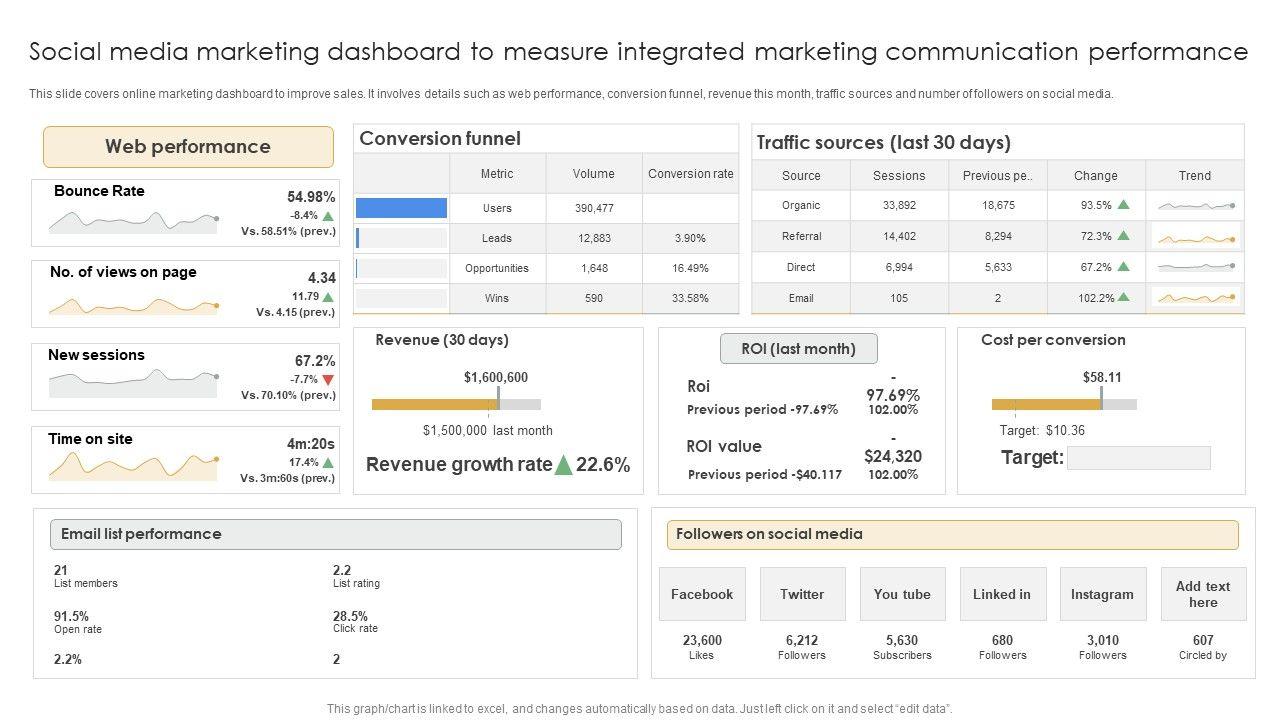Image resolution: width=1280 pixels, height=720 pixels.
Task: Click the Web performance header
Action: pos(188,147)
